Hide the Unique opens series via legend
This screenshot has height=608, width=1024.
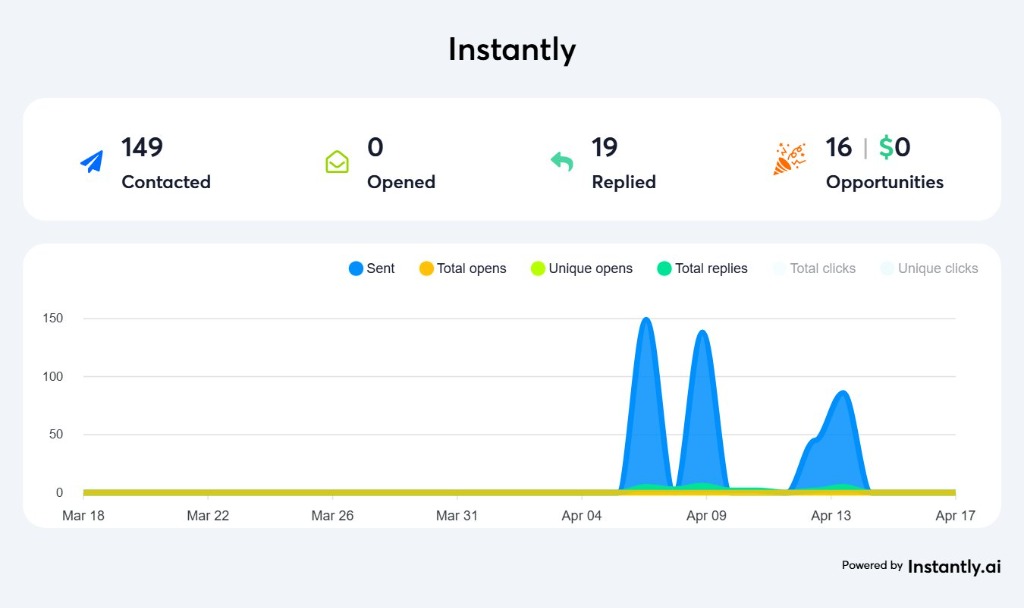(x=581, y=268)
